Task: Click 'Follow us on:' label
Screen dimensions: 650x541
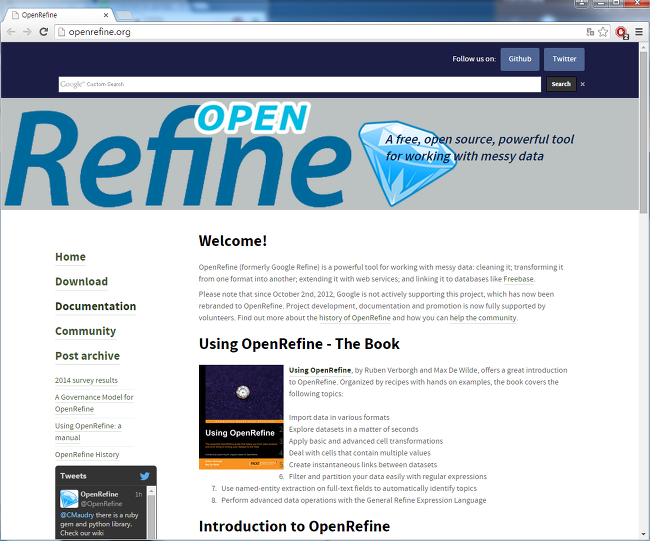Action: [x=474, y=59]
